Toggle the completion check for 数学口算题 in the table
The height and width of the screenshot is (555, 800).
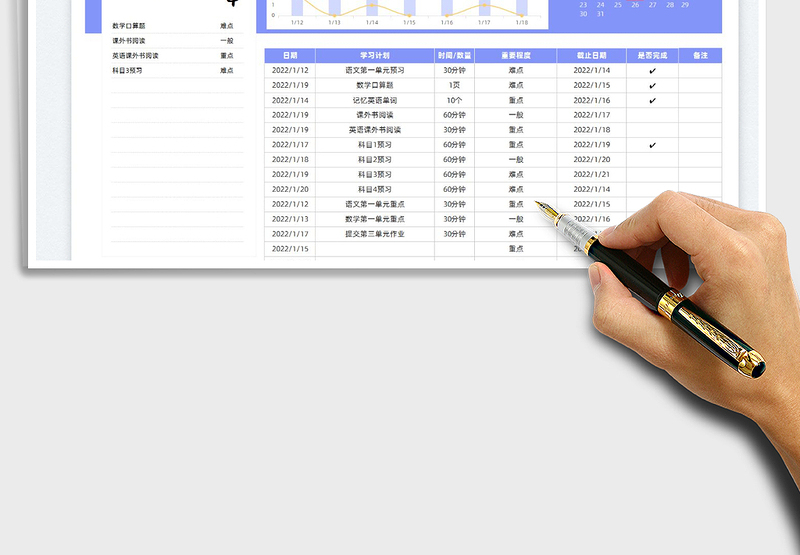(x=652, y=86)
